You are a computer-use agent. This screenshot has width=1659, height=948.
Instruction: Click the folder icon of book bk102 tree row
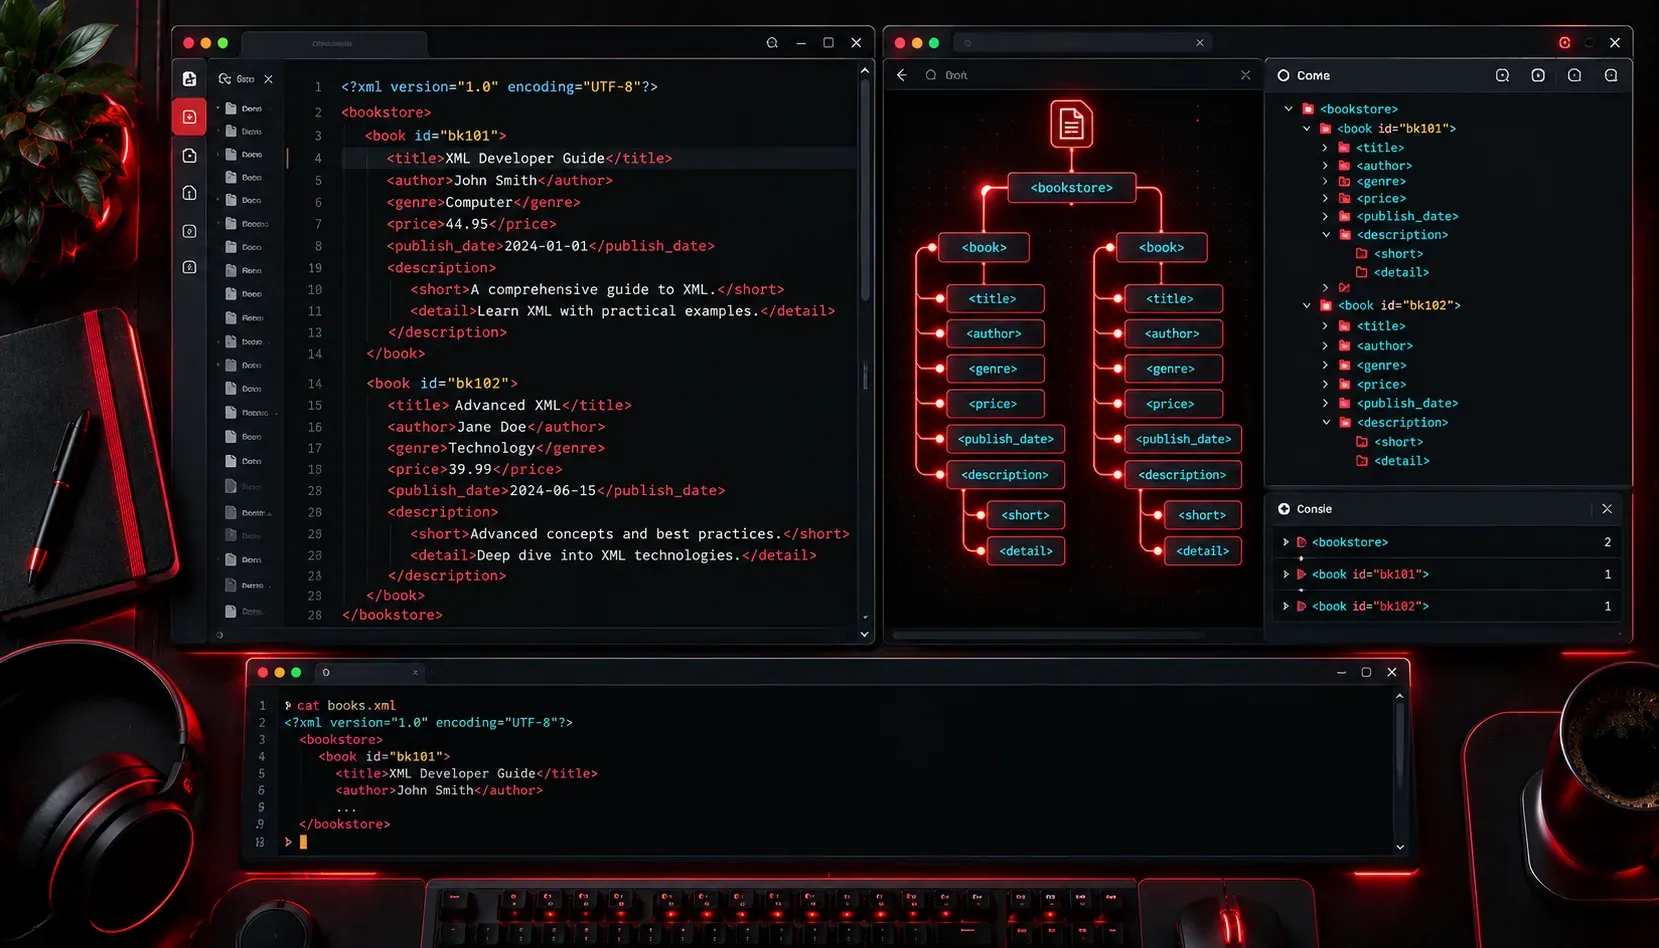click(x=1326, y=305)
